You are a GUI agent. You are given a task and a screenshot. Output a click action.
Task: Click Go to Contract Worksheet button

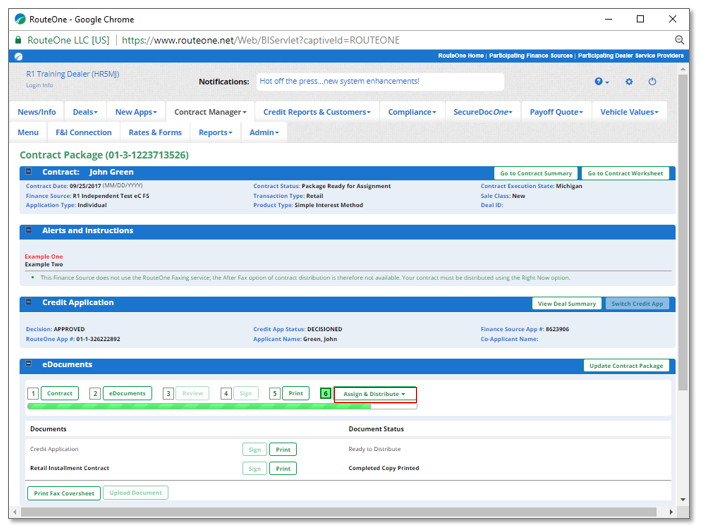pyautogui.click(x=625, y=173)
